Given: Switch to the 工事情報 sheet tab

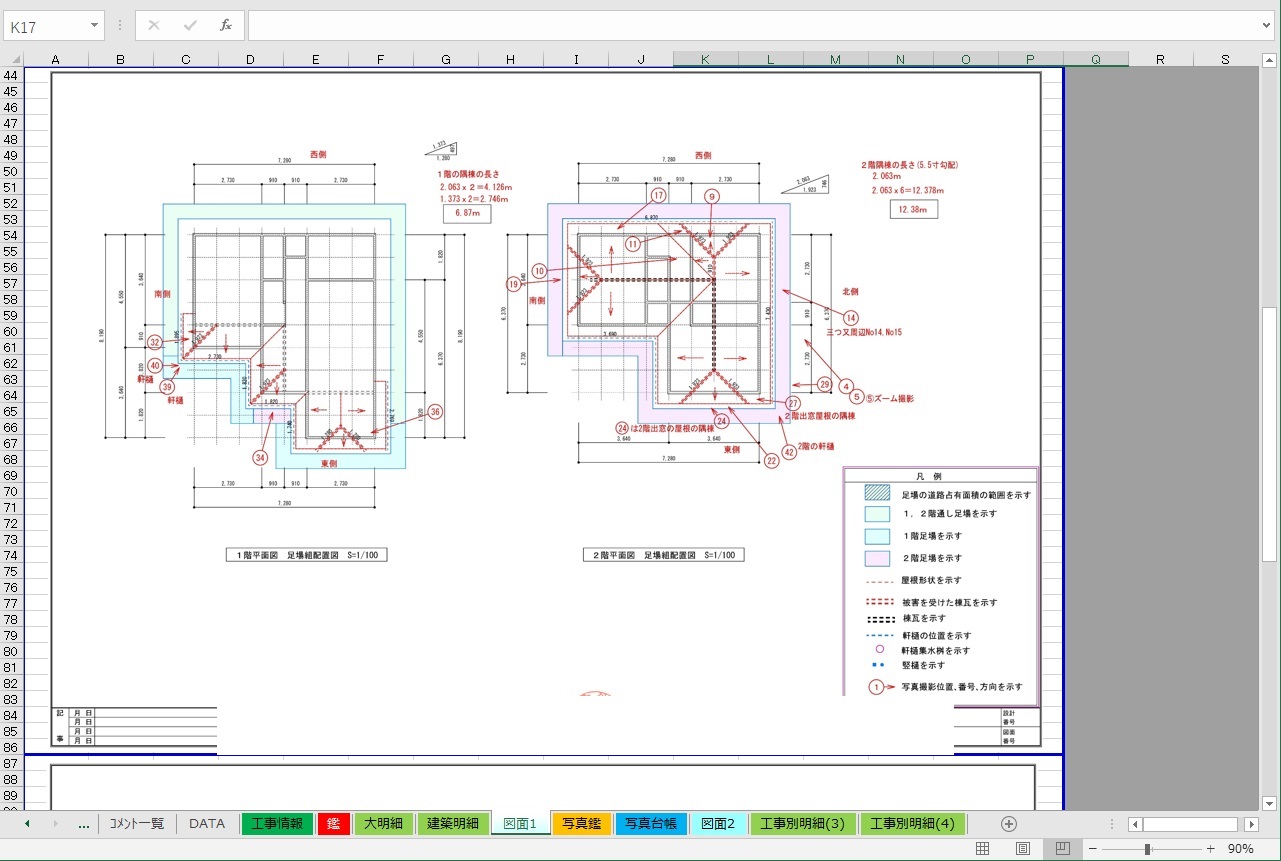Looking at the screenshot, I should (x=277, y=824).
